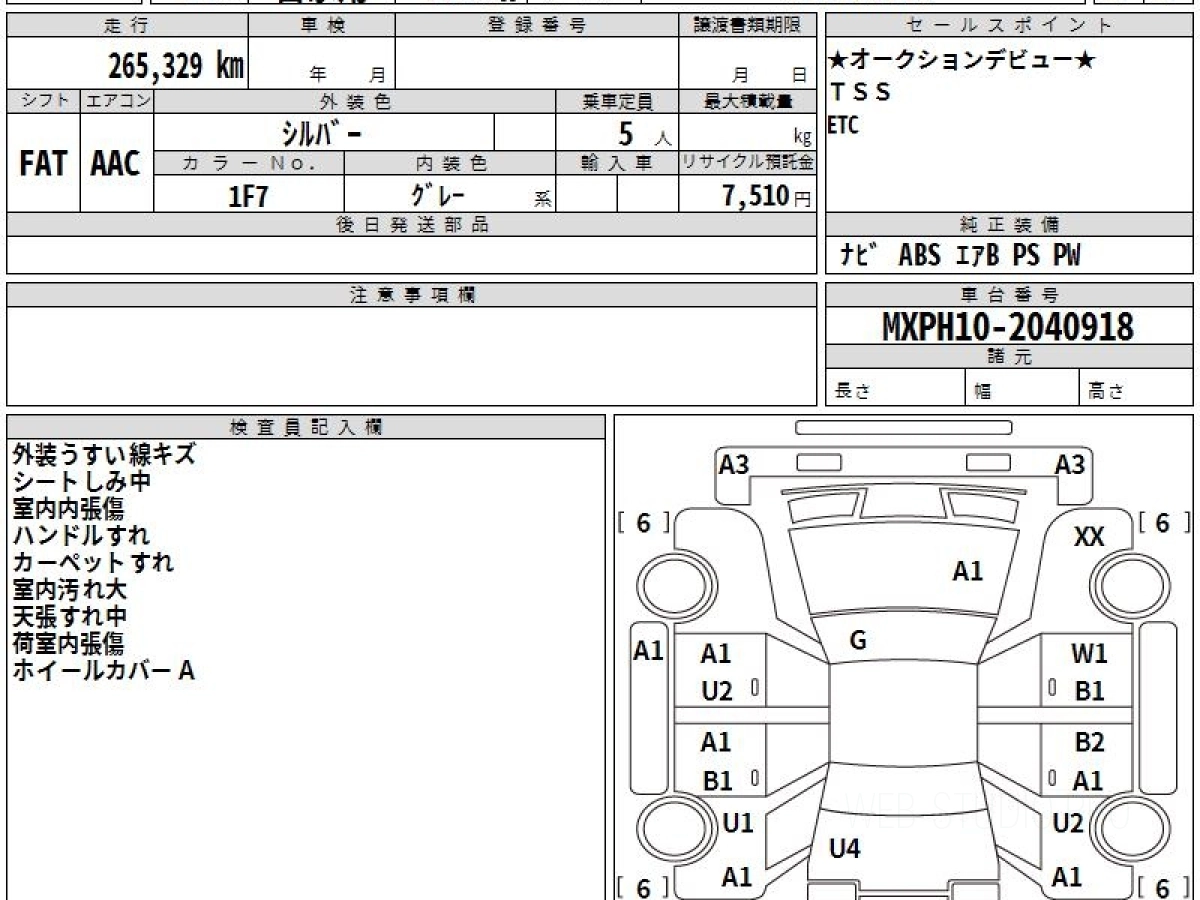Select the ハンドルすれ inspector note
The image size is (1200, 900).
pos(82,535)
